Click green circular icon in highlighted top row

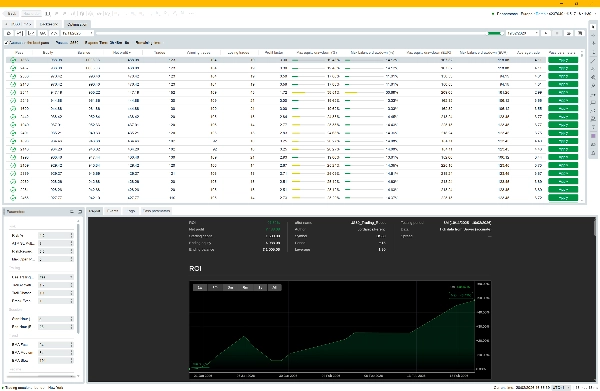tap(13, 60)
